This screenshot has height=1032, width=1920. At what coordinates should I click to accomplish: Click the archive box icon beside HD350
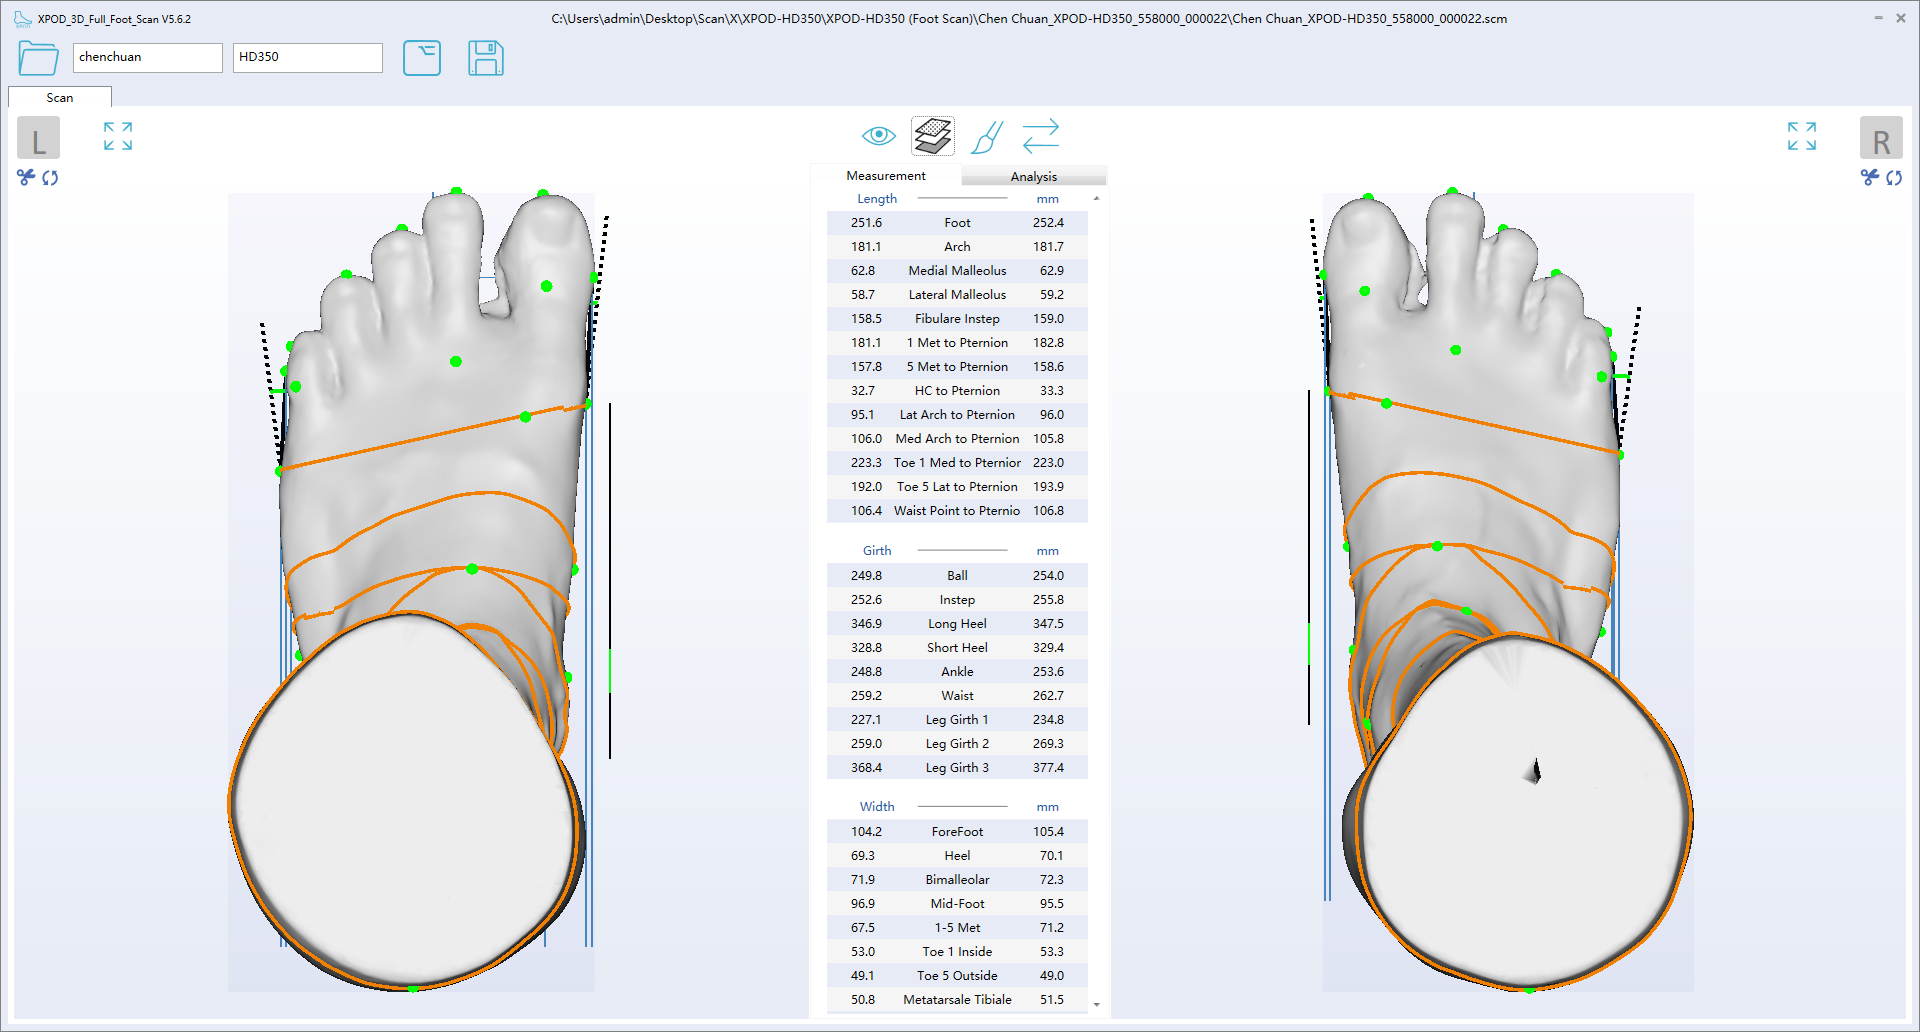(x=421, y=58)
